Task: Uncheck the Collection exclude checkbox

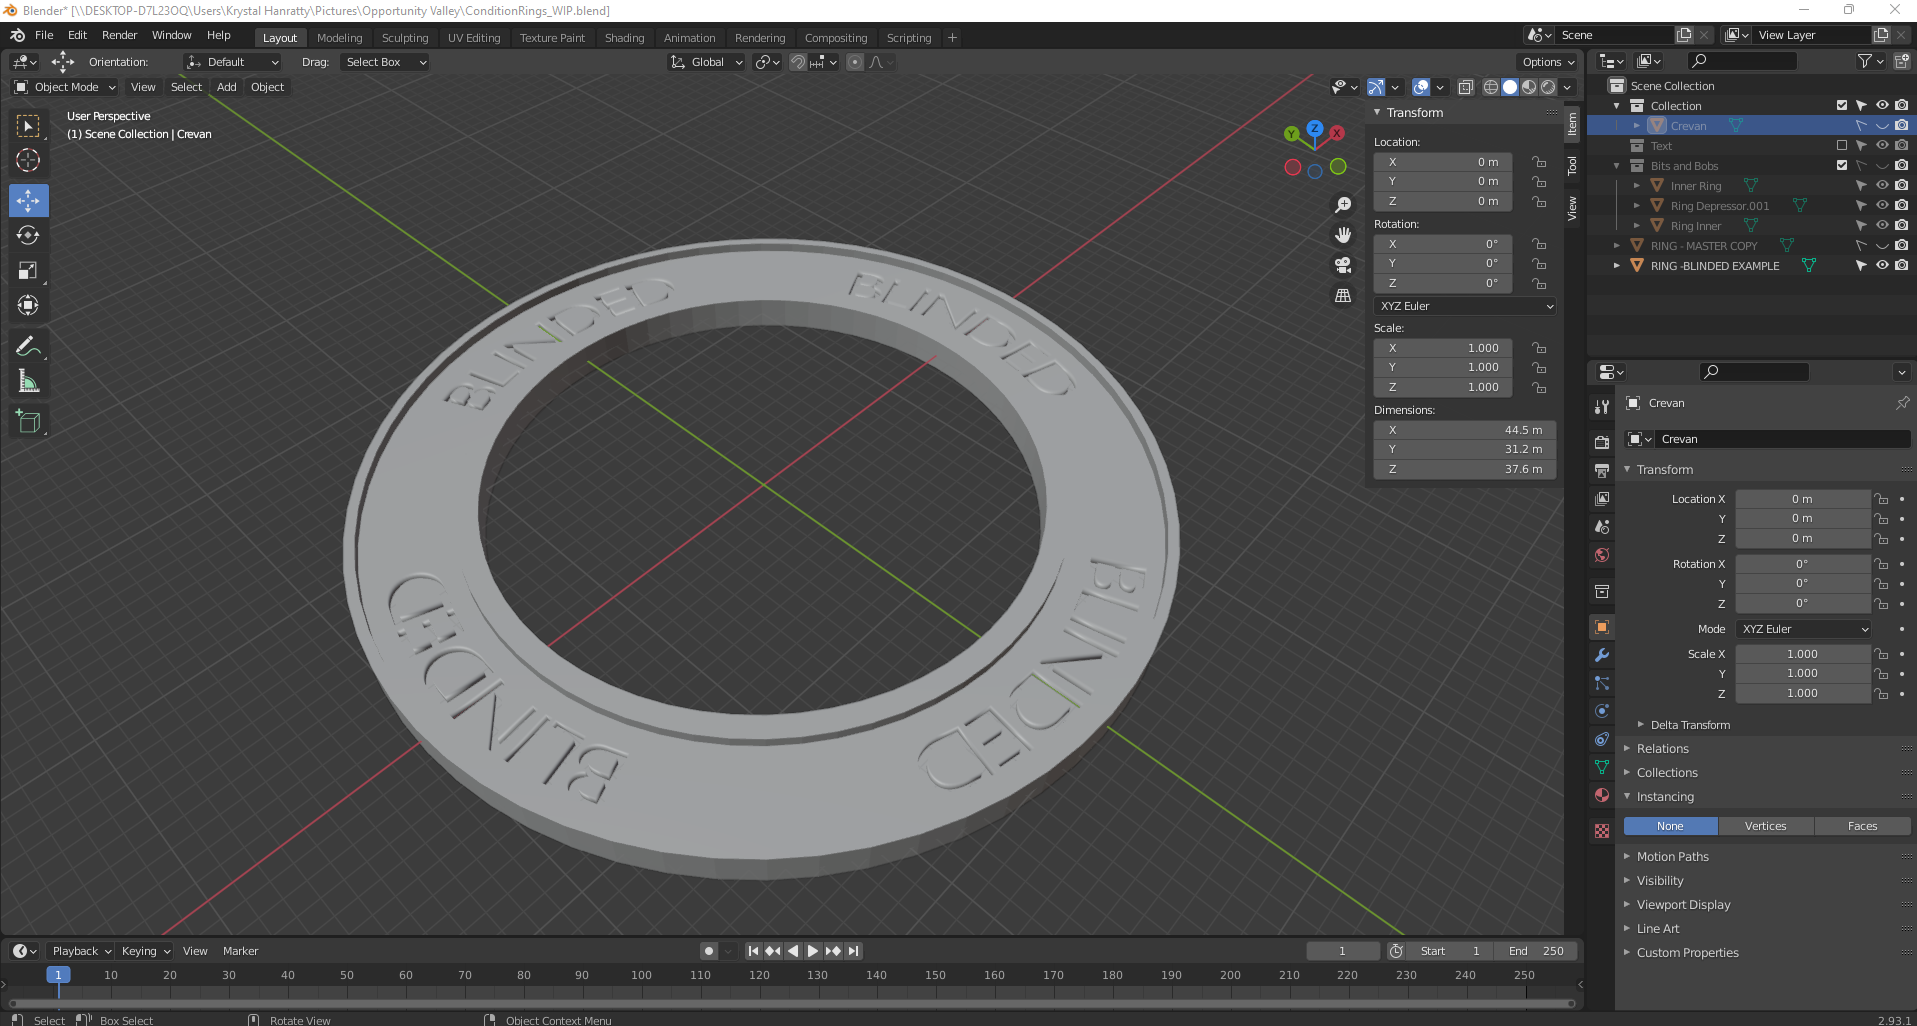Action: tap(1842, 106)
